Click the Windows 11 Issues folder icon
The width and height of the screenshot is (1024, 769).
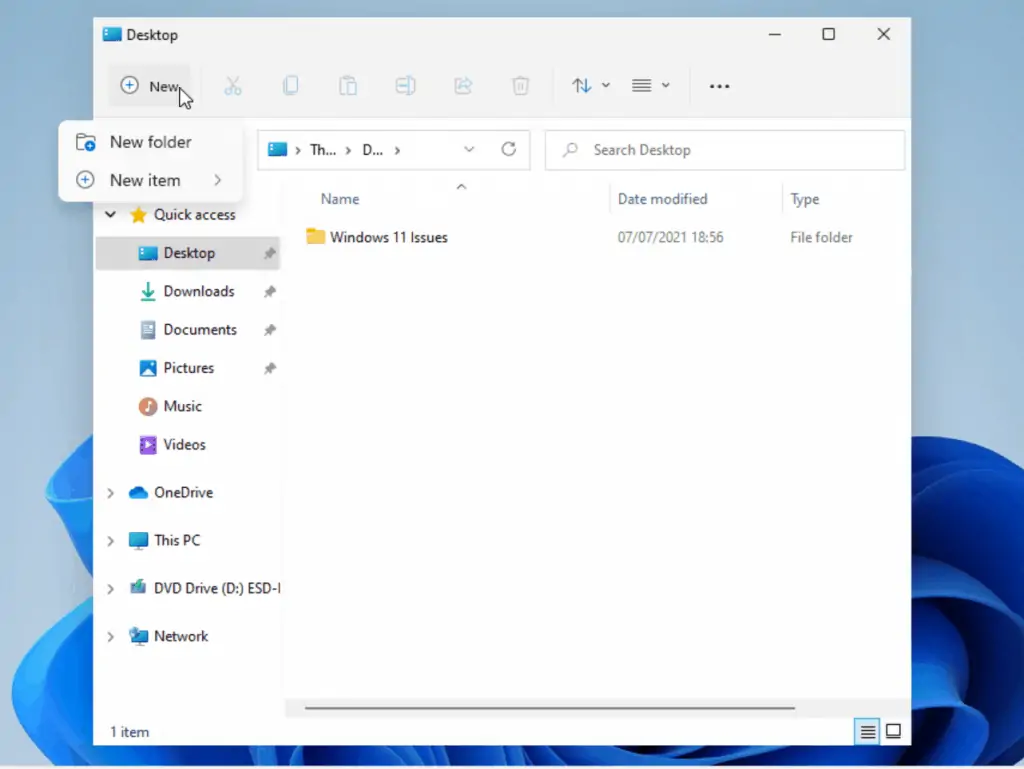tap(315, 236)
